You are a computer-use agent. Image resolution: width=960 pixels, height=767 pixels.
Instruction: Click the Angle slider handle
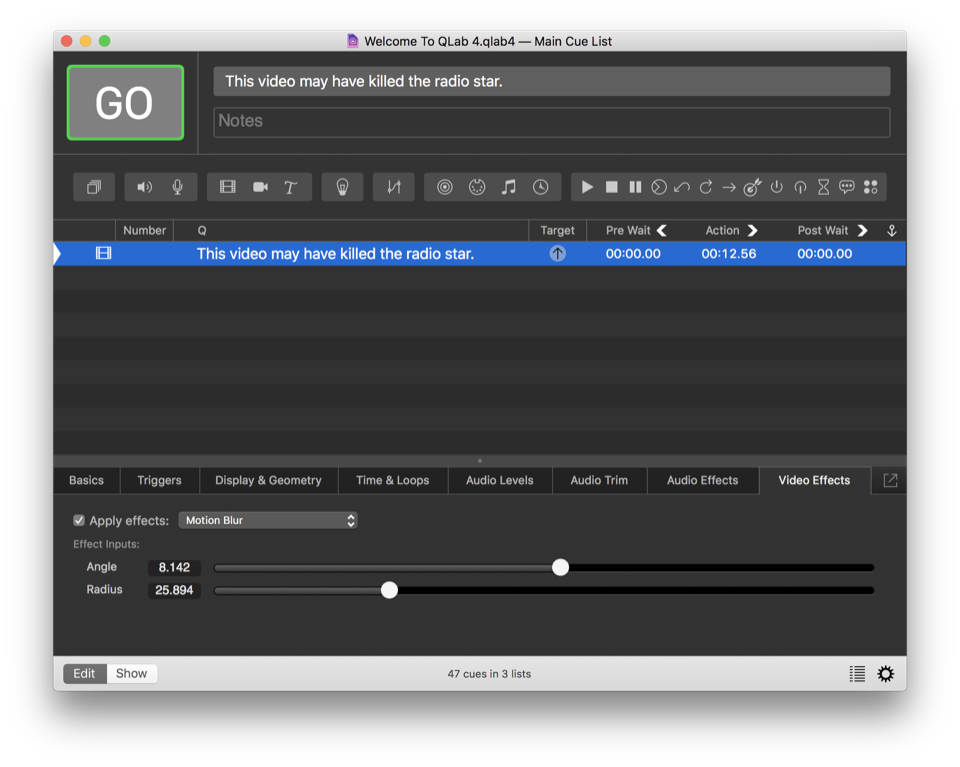pos(561,567)
